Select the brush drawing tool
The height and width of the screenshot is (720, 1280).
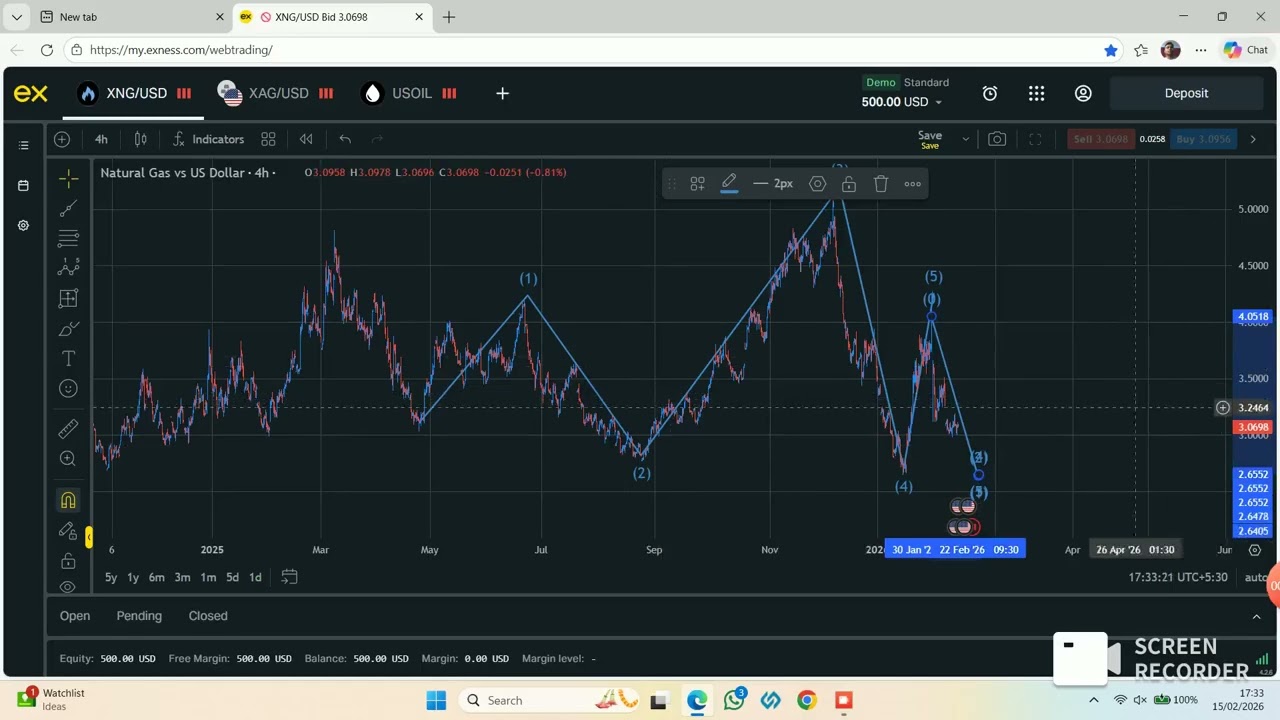click(x=68, y=329)
